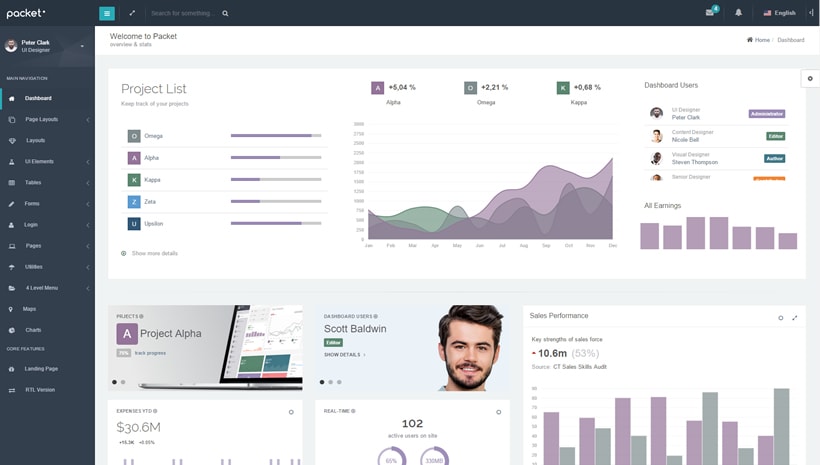Click the Show more details link
This screenshot has width=820, height=465.
pyautogui.click(x=154, y=253)
